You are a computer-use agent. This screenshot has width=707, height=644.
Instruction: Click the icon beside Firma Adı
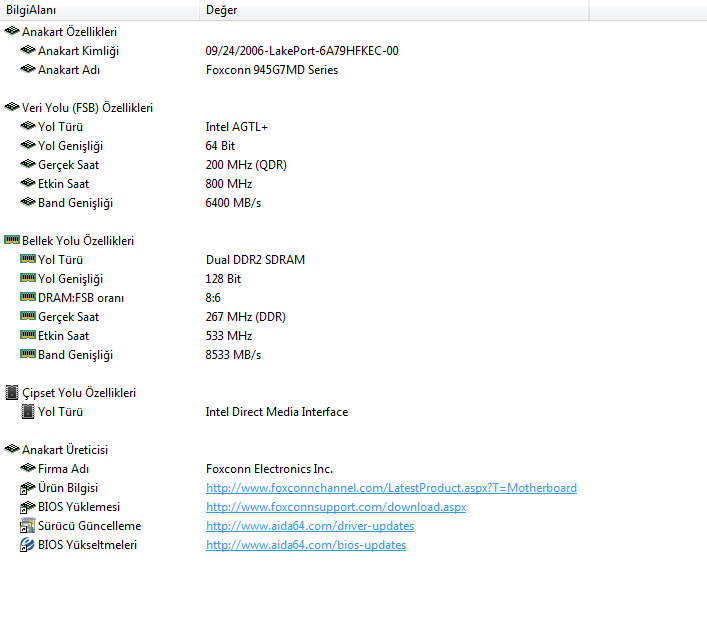(28, 468)
